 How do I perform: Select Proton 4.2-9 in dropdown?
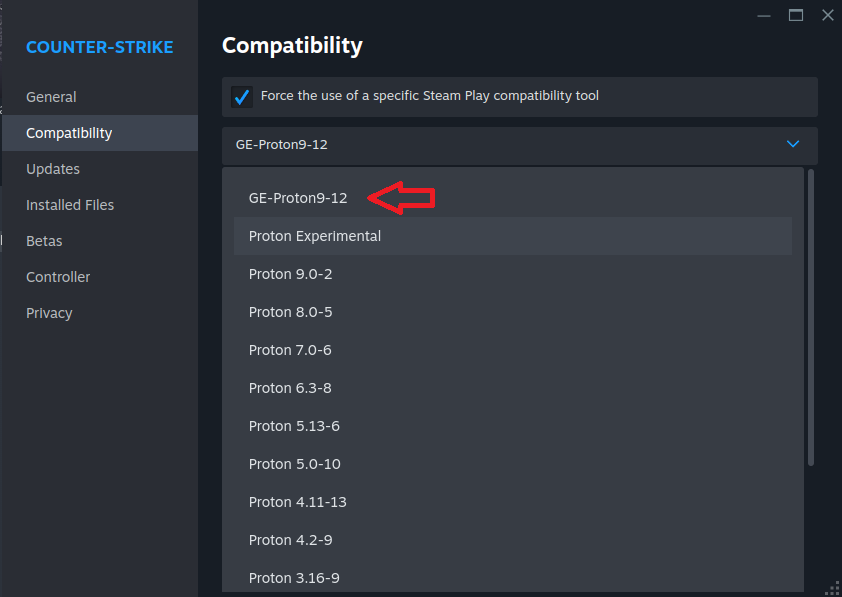tap(290, 540)
